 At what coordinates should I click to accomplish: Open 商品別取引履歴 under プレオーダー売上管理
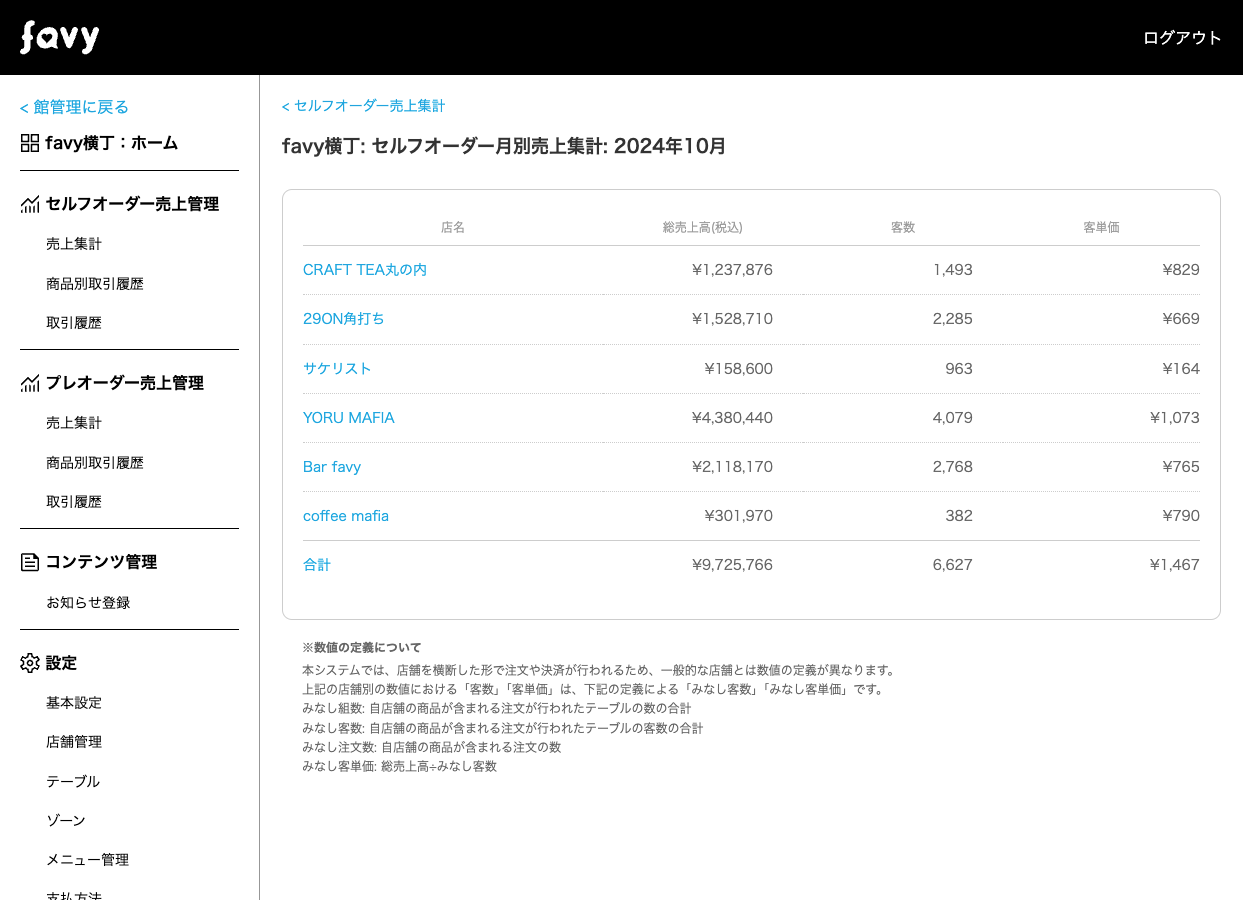pyautogui.click(x=95, y=463)
